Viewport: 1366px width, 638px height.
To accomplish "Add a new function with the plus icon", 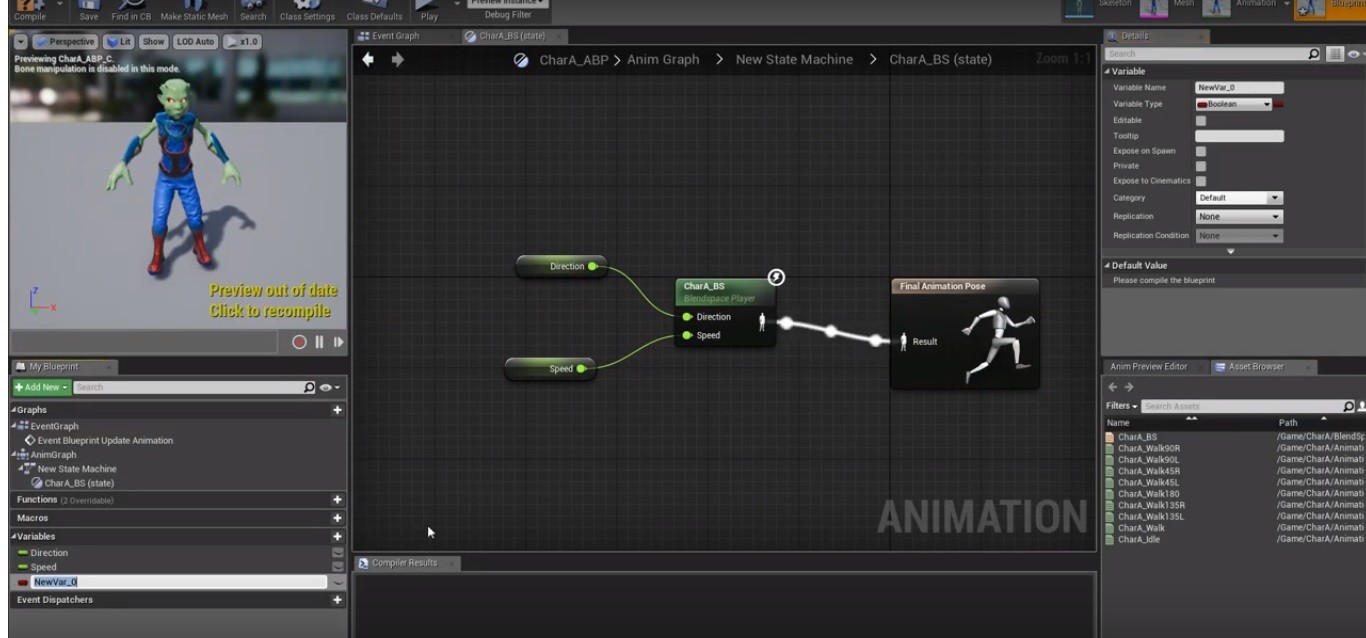I will (337, 500).
